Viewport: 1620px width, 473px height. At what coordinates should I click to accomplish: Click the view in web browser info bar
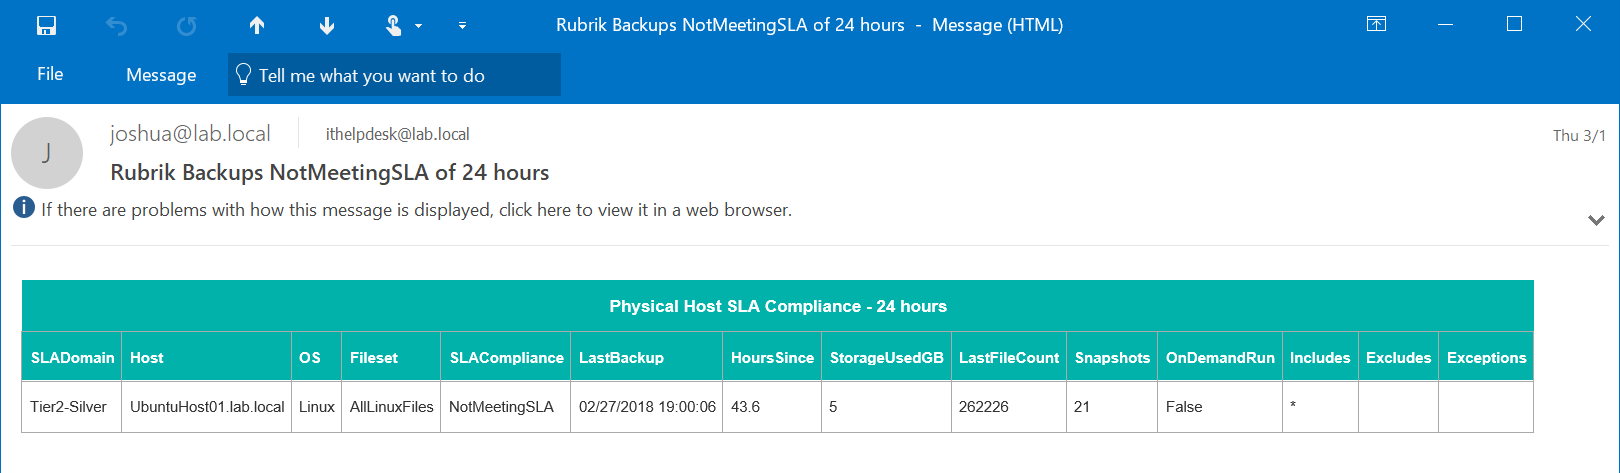(x=416, y=210)
